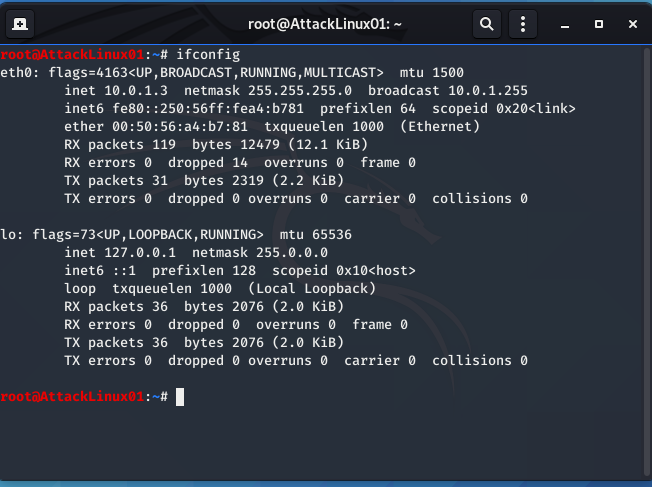This screenshot has height=487, width=652.
Task: Click the mtu 65536 value
Action: click(x=316, y=235)
